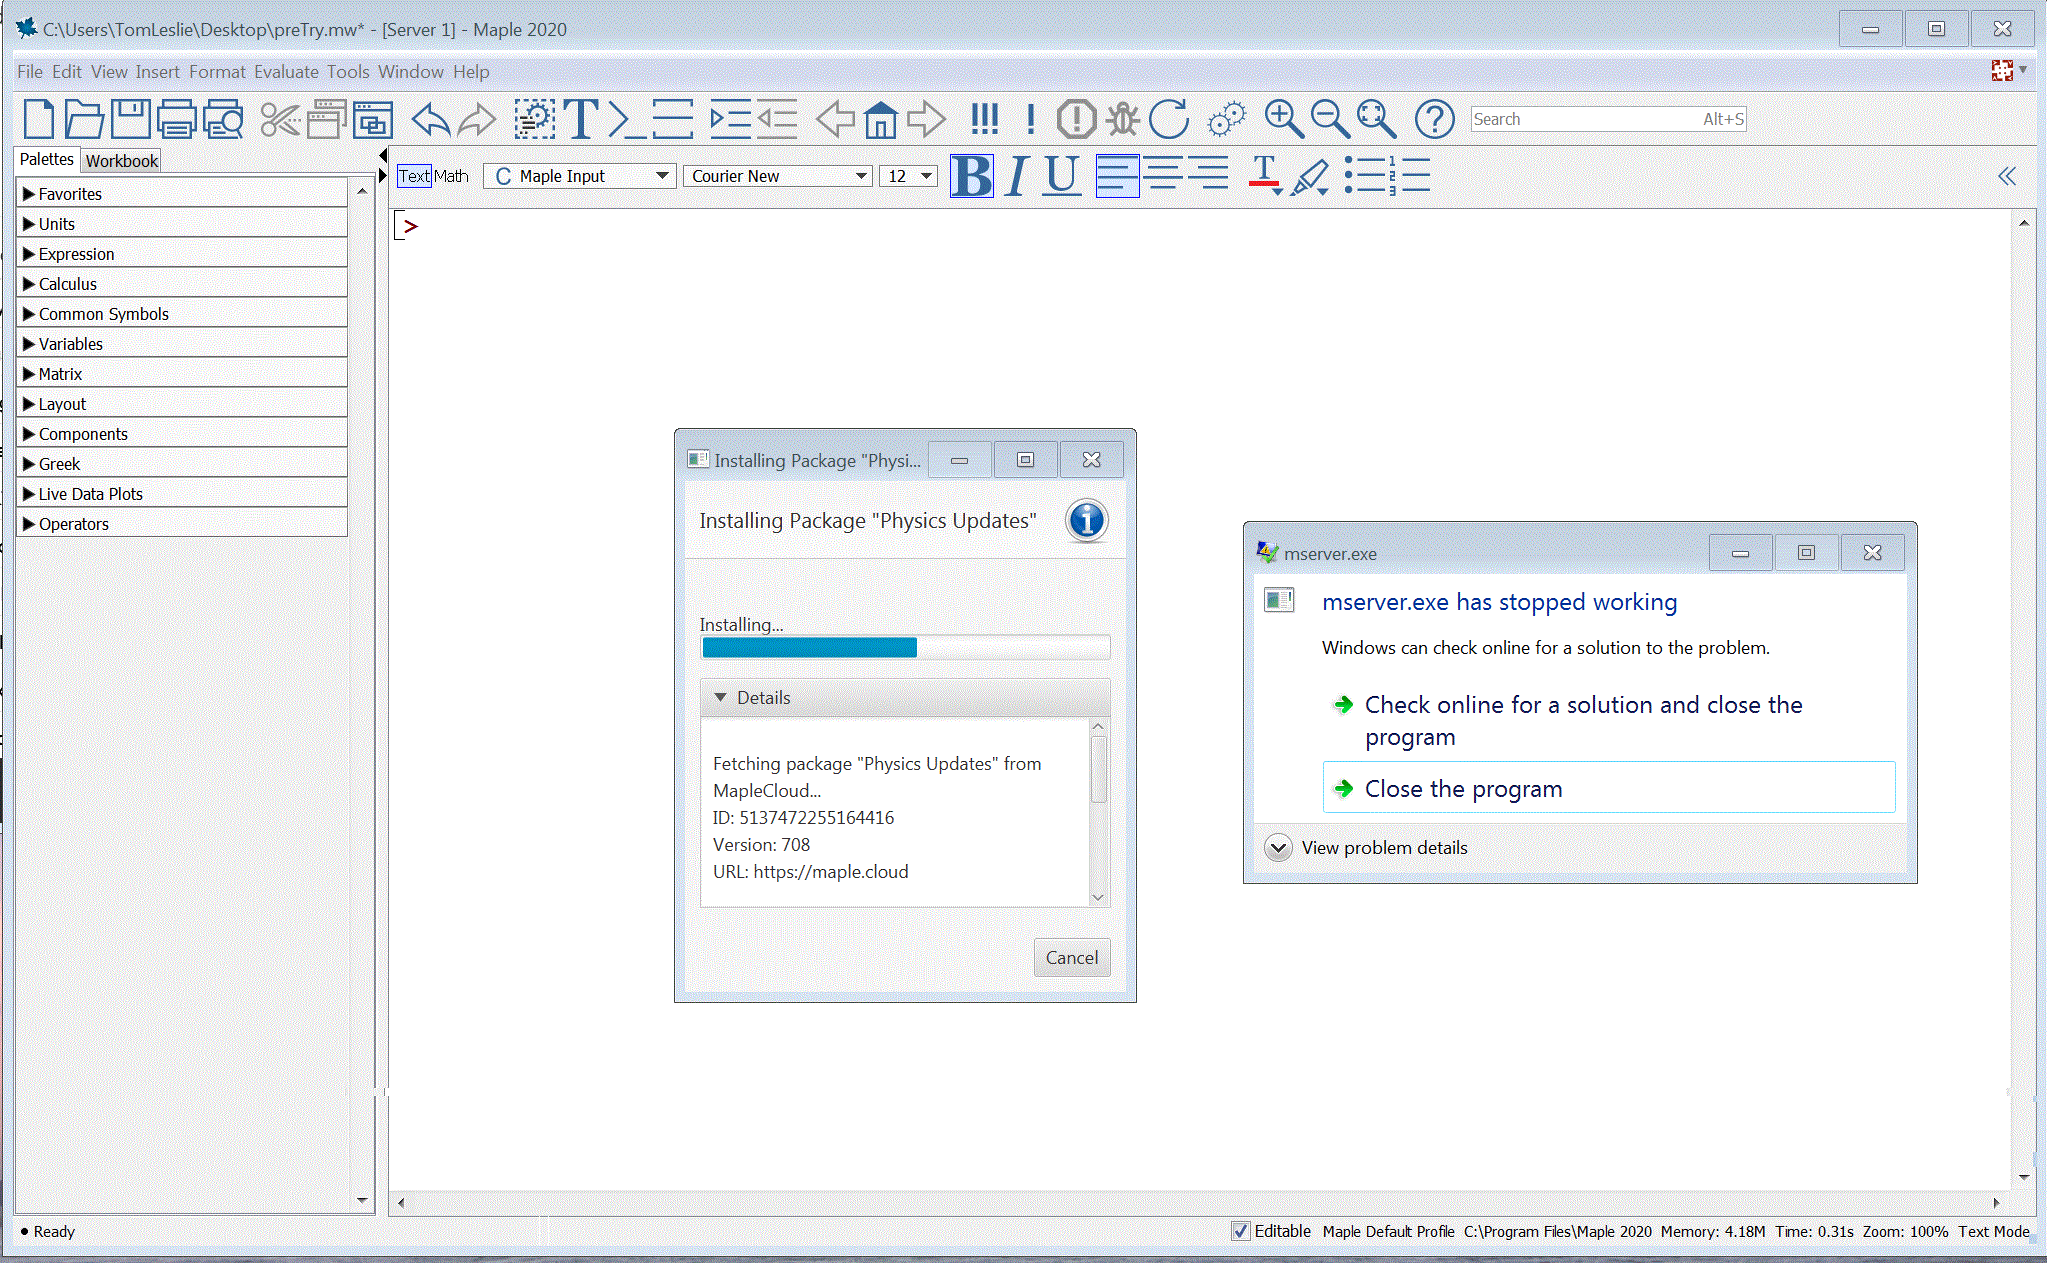Insert text region with the T icon
Screen dimensions: 2047x1263
pos(580,119)
